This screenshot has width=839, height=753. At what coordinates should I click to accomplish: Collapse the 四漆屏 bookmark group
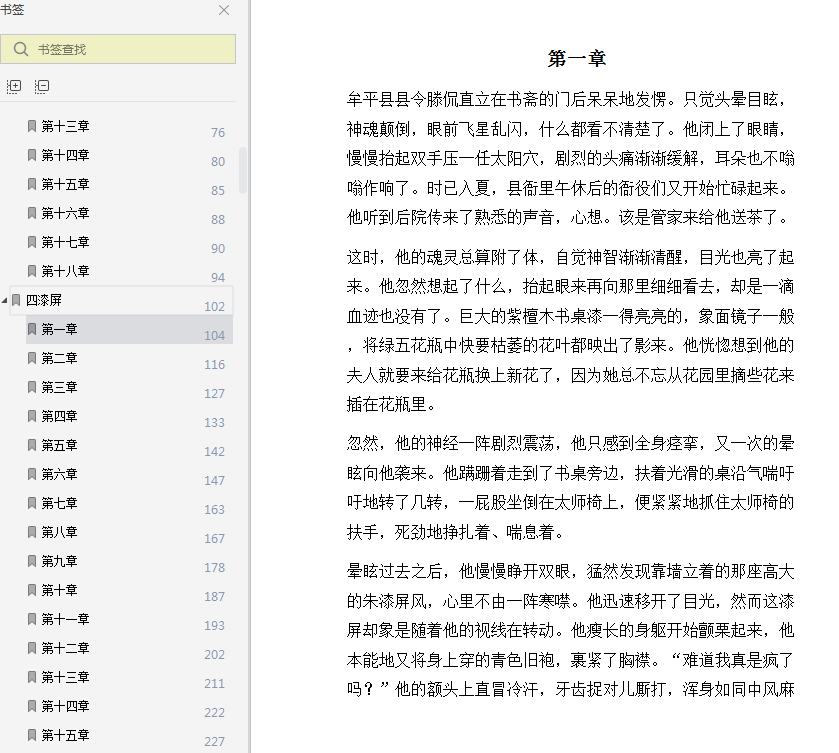[x=4, y=300]
